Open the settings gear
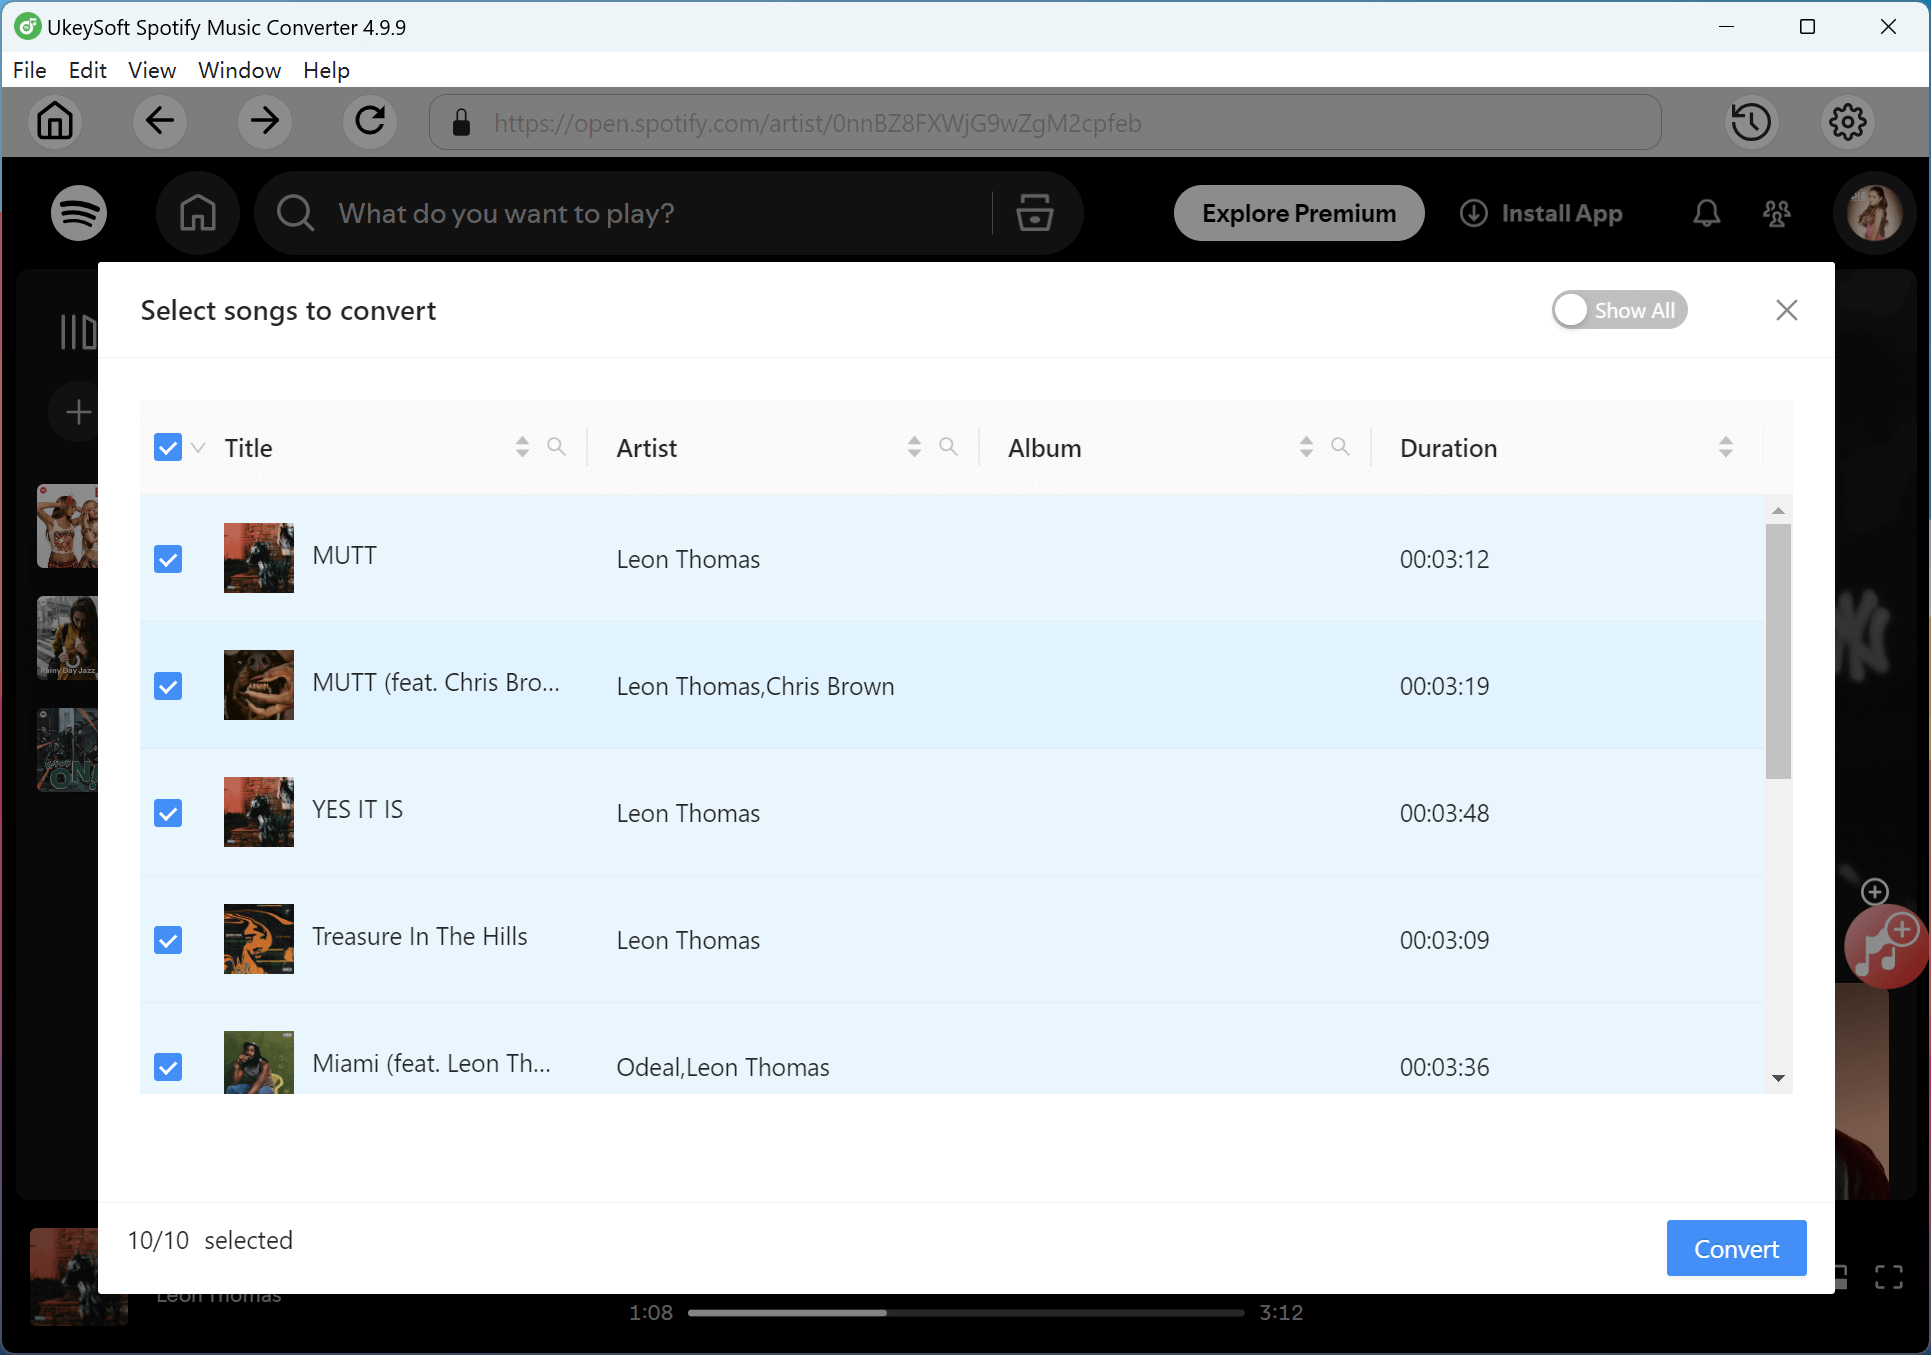Image resolution: width=1931 pixels, height=1355 pixels. (1847, 122)
